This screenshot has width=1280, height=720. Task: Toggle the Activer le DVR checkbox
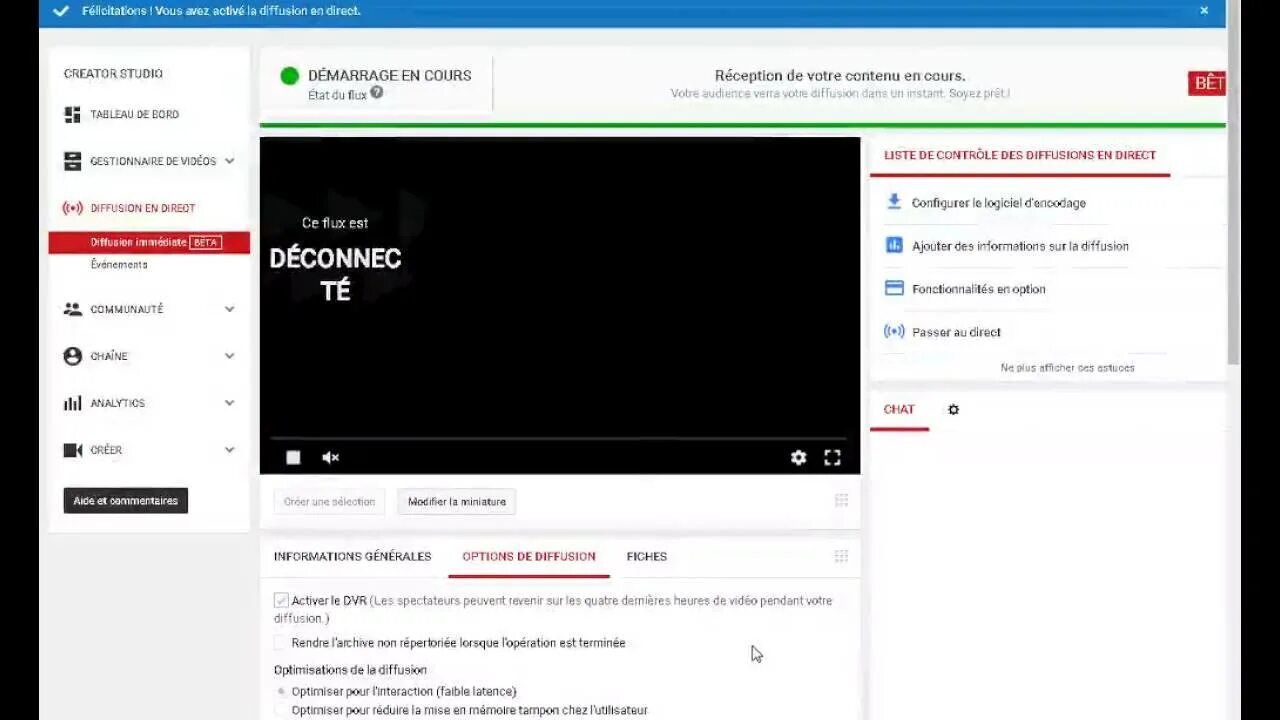(x=281, y=601)
